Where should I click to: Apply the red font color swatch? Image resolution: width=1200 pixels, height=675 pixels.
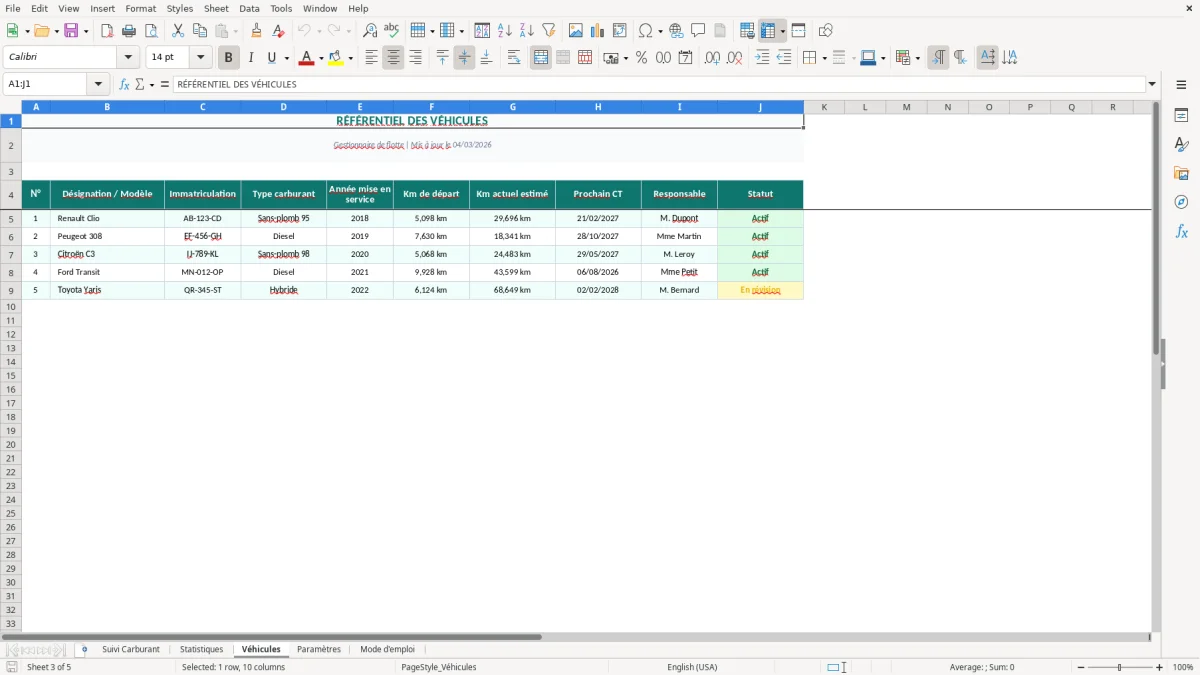(x=306, y=58)
